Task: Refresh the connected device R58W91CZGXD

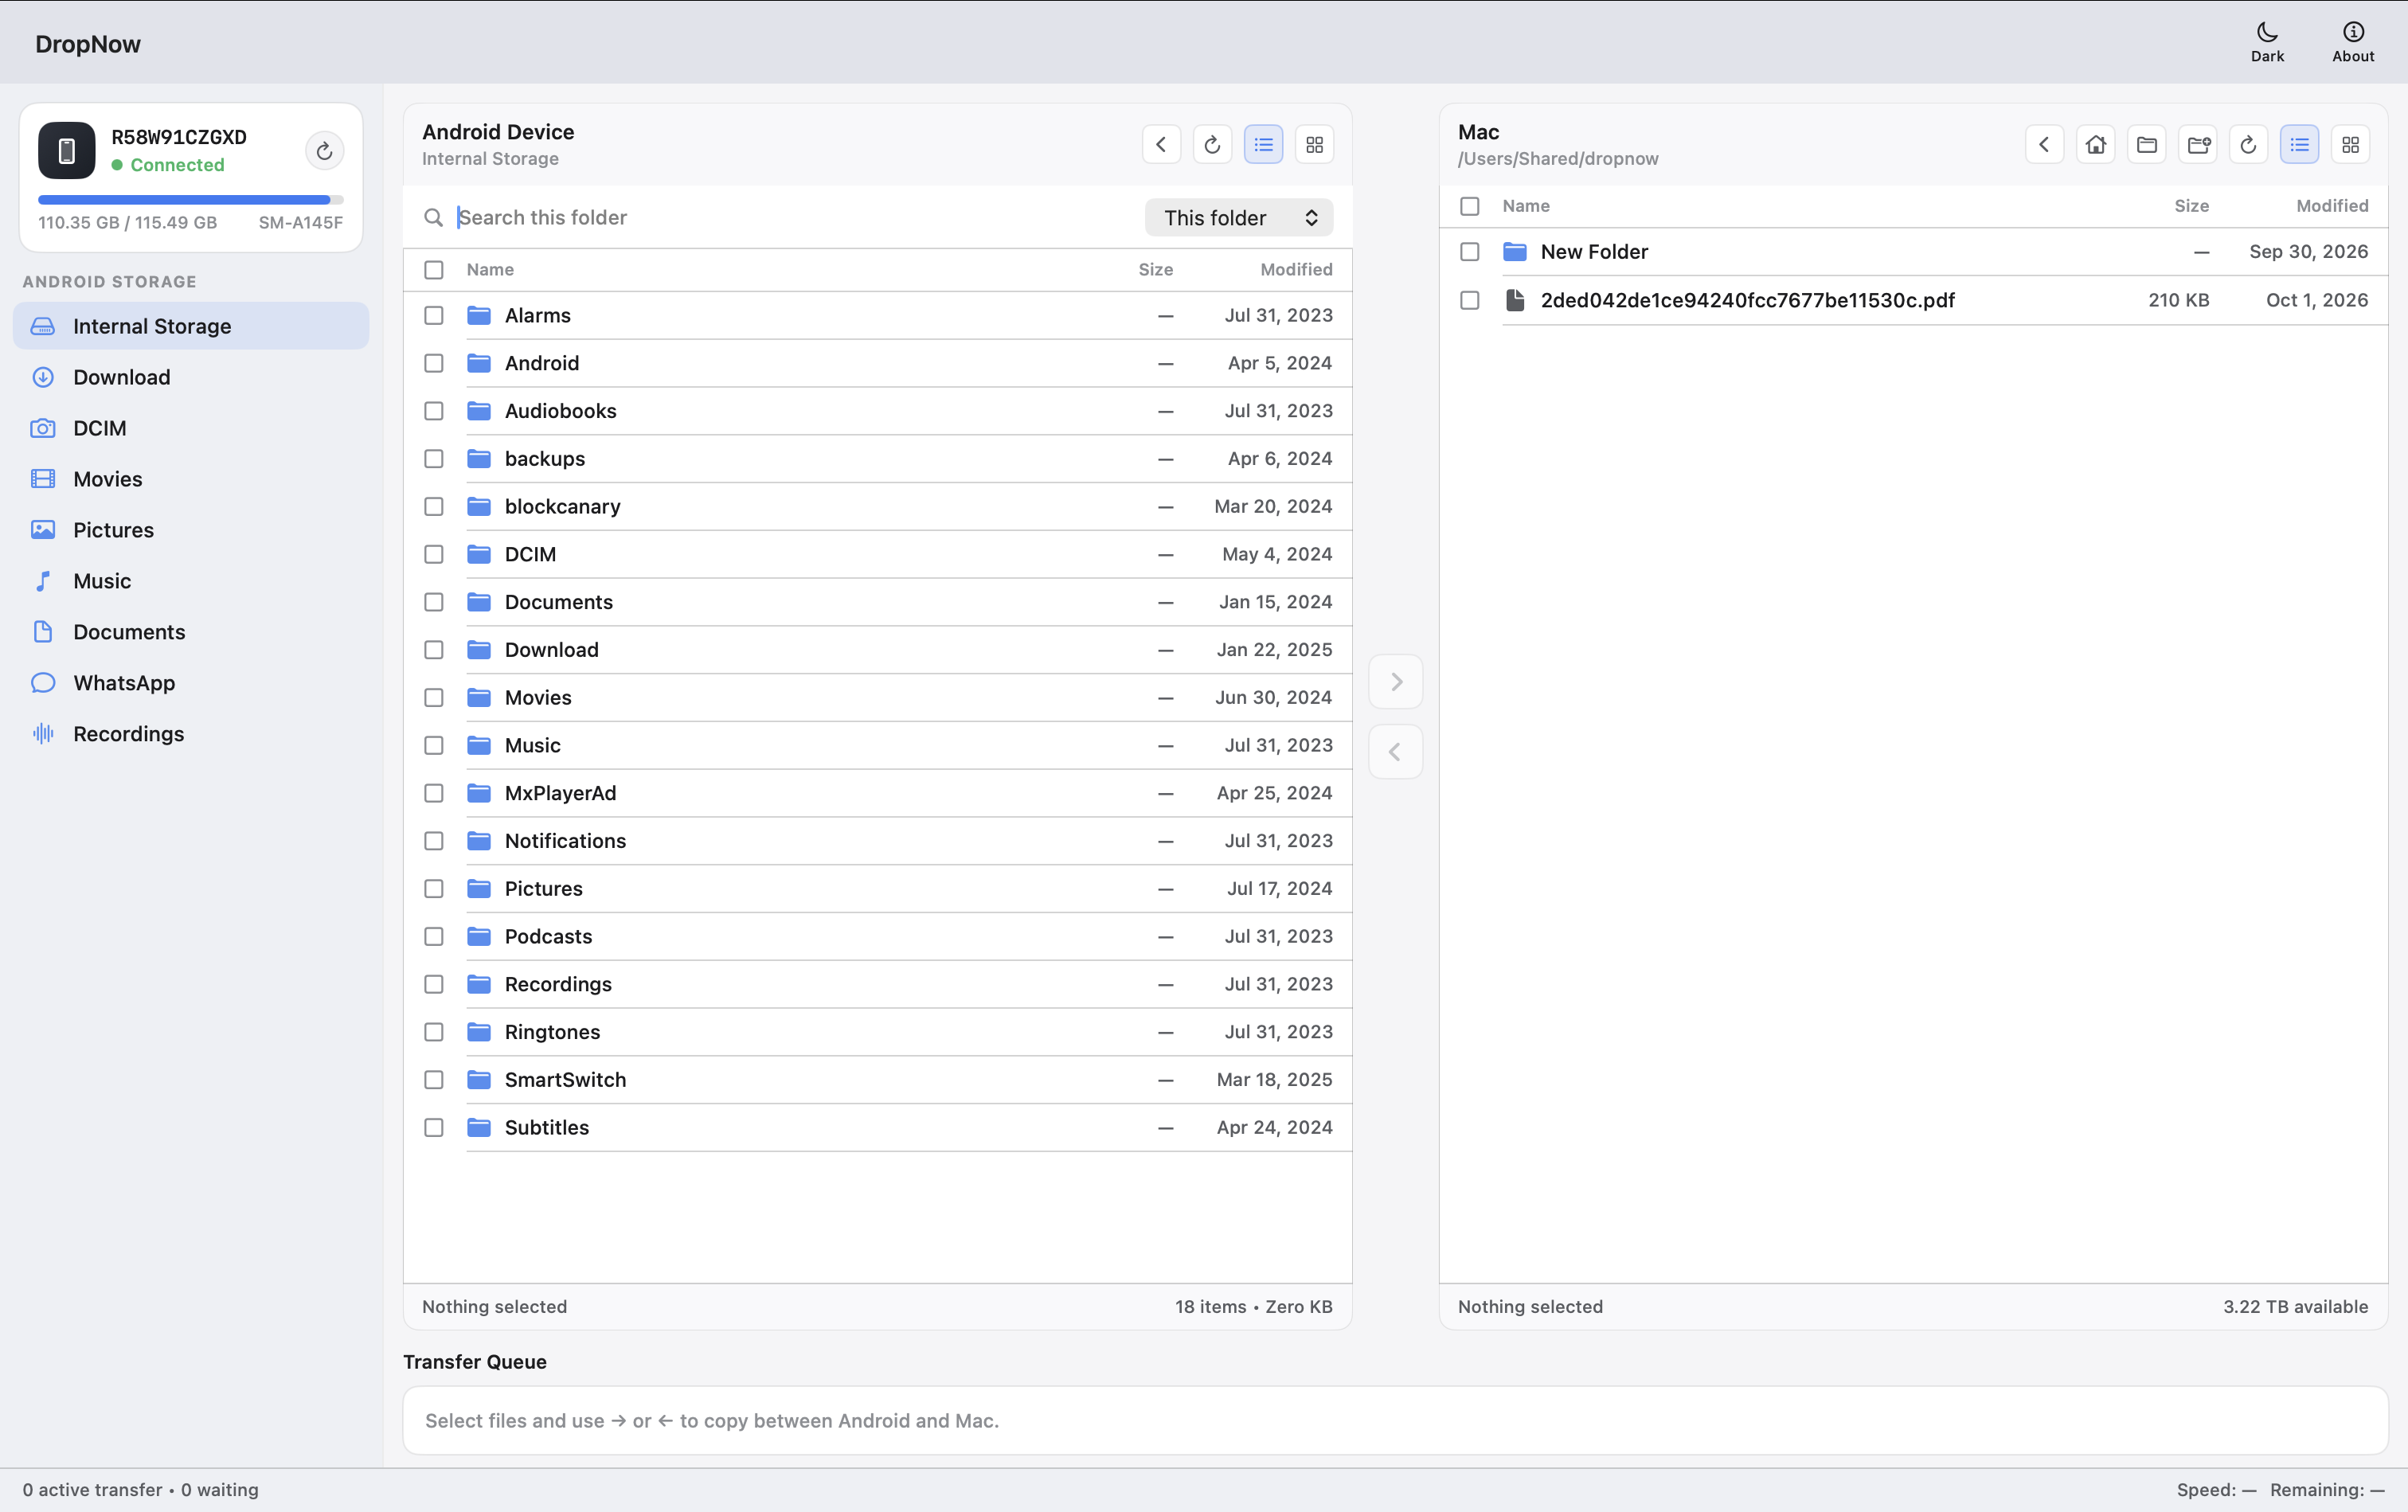Action: pyautogui.click(x=324, y=151)
